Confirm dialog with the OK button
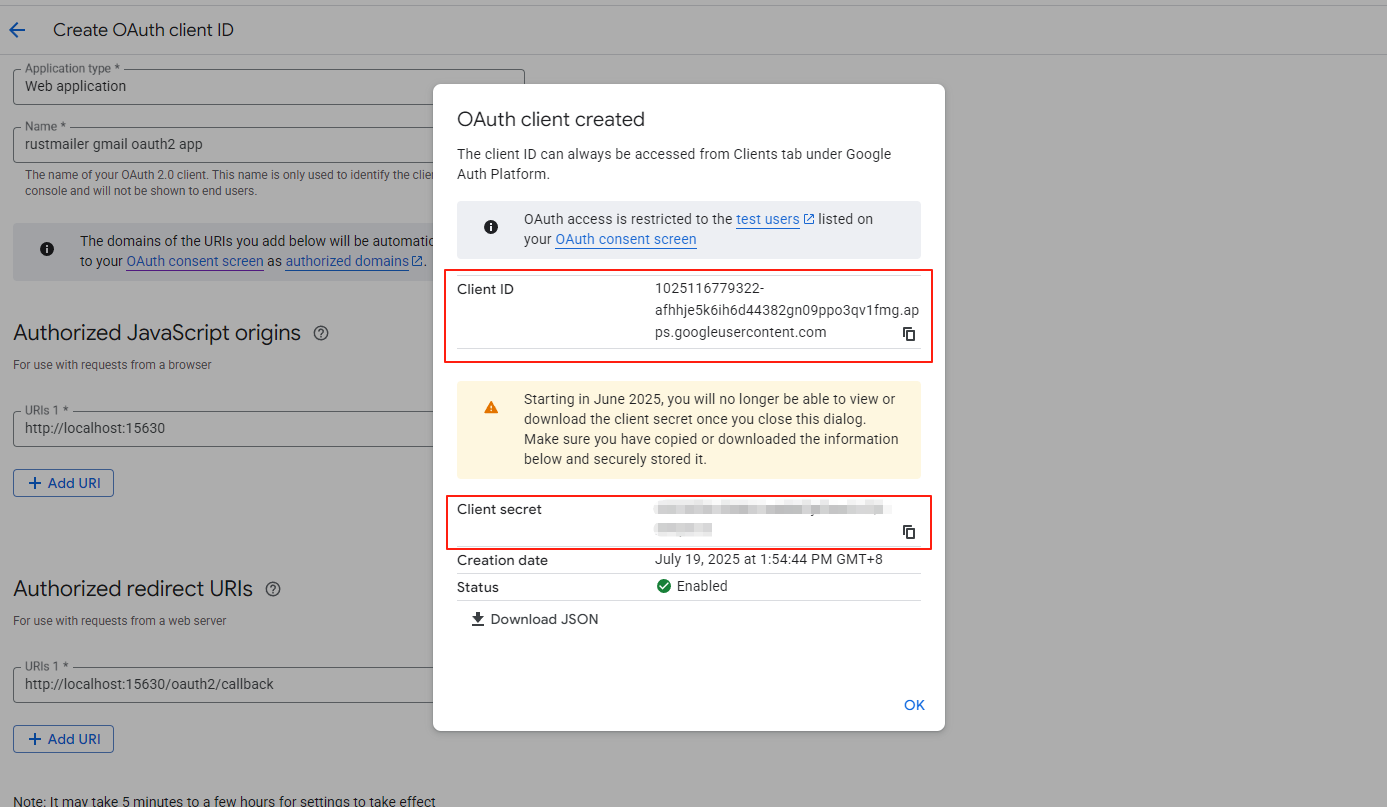 [914, 705]
